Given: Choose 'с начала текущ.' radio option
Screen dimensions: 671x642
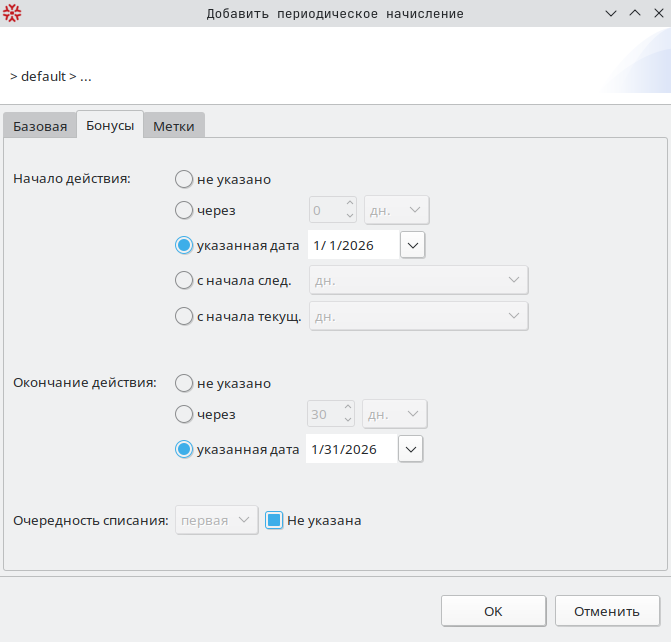Looking at the screenshot, I should tap(184, 316).
